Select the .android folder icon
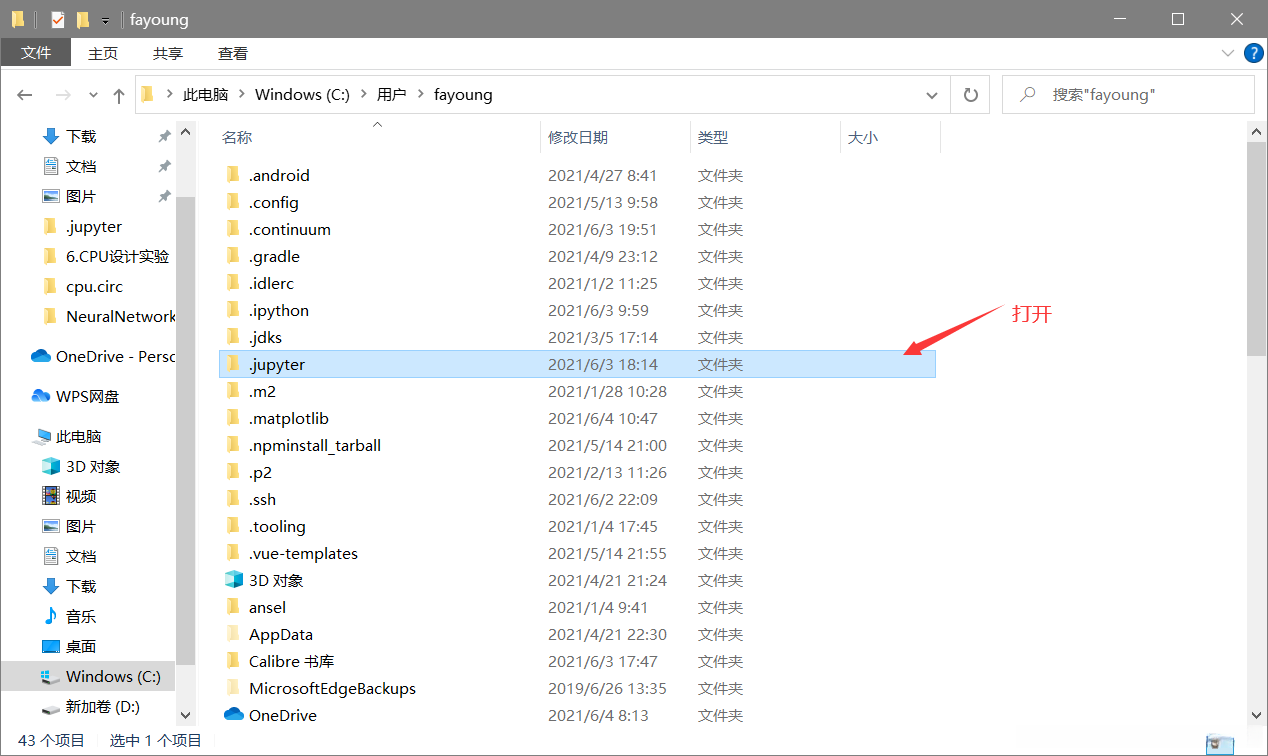 click(233, 175)
